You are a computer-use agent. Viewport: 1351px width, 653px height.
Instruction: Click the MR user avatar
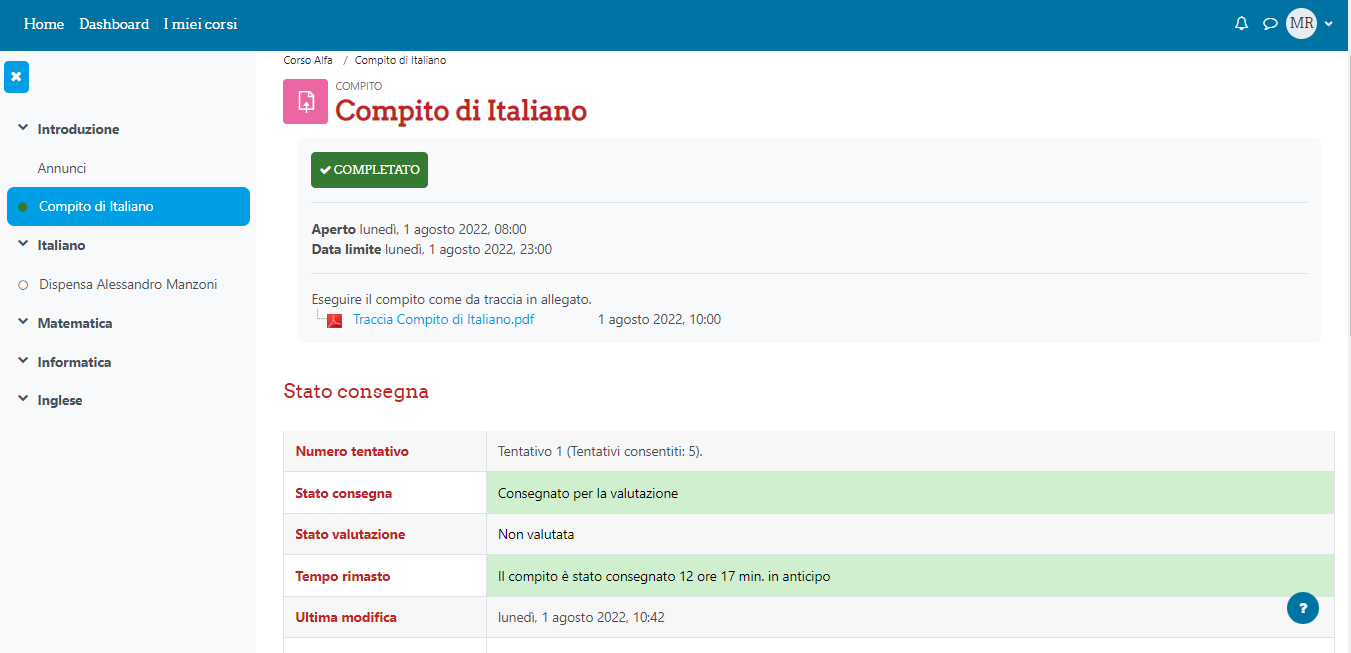tap(1301, 23)
